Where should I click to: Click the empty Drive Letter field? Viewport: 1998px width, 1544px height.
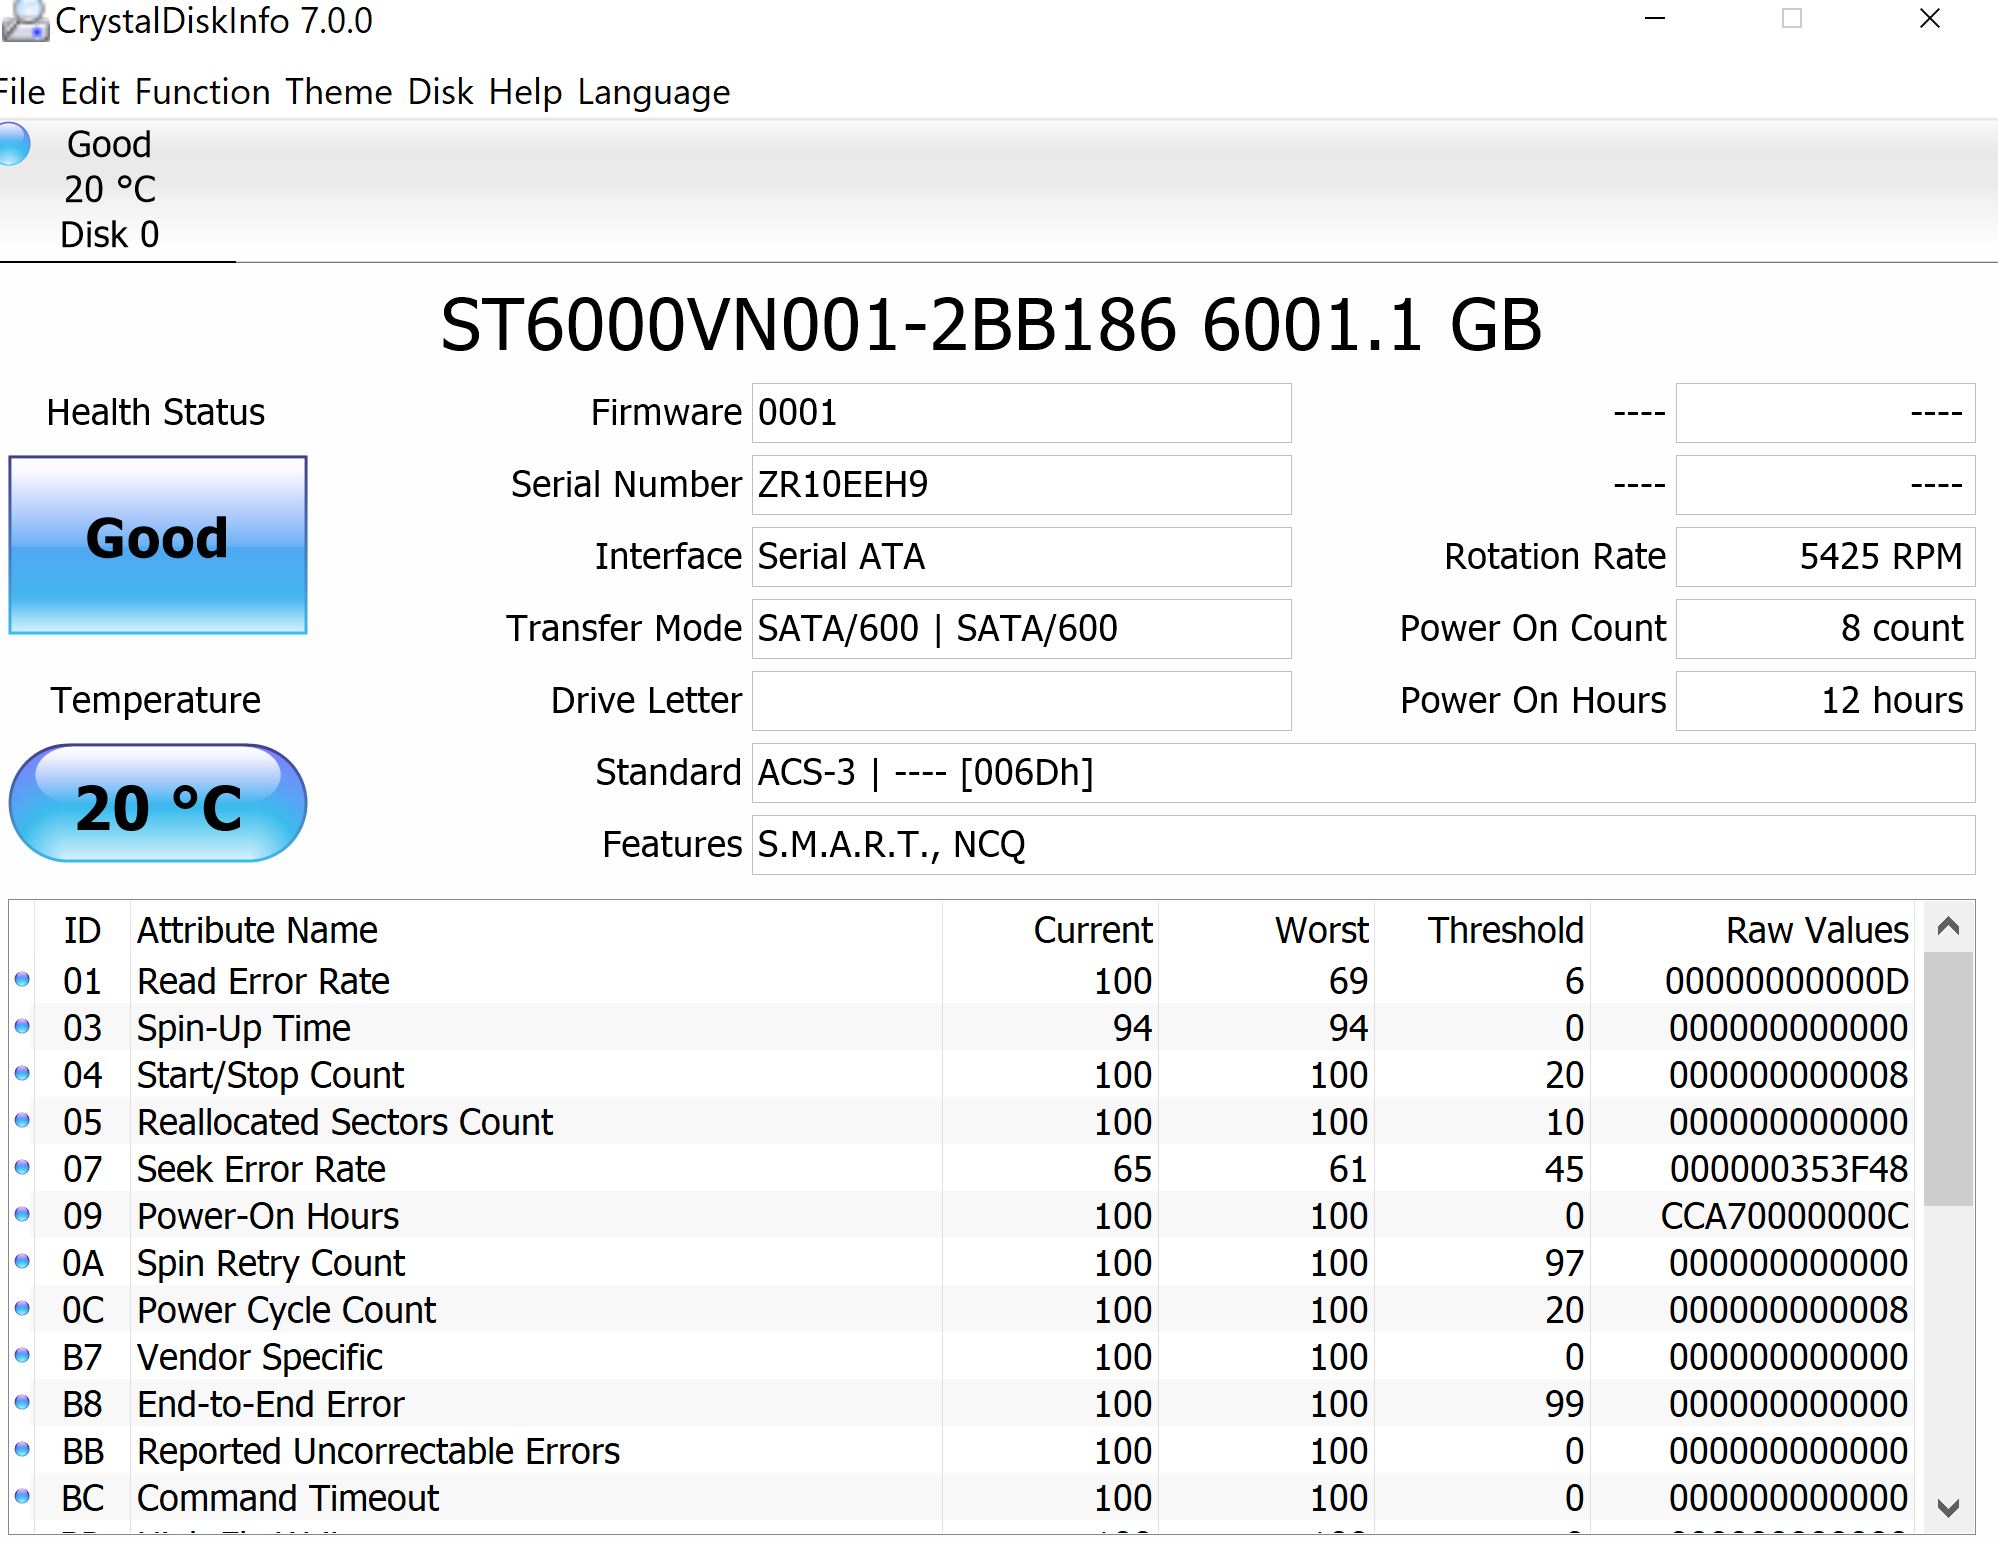1021,701
